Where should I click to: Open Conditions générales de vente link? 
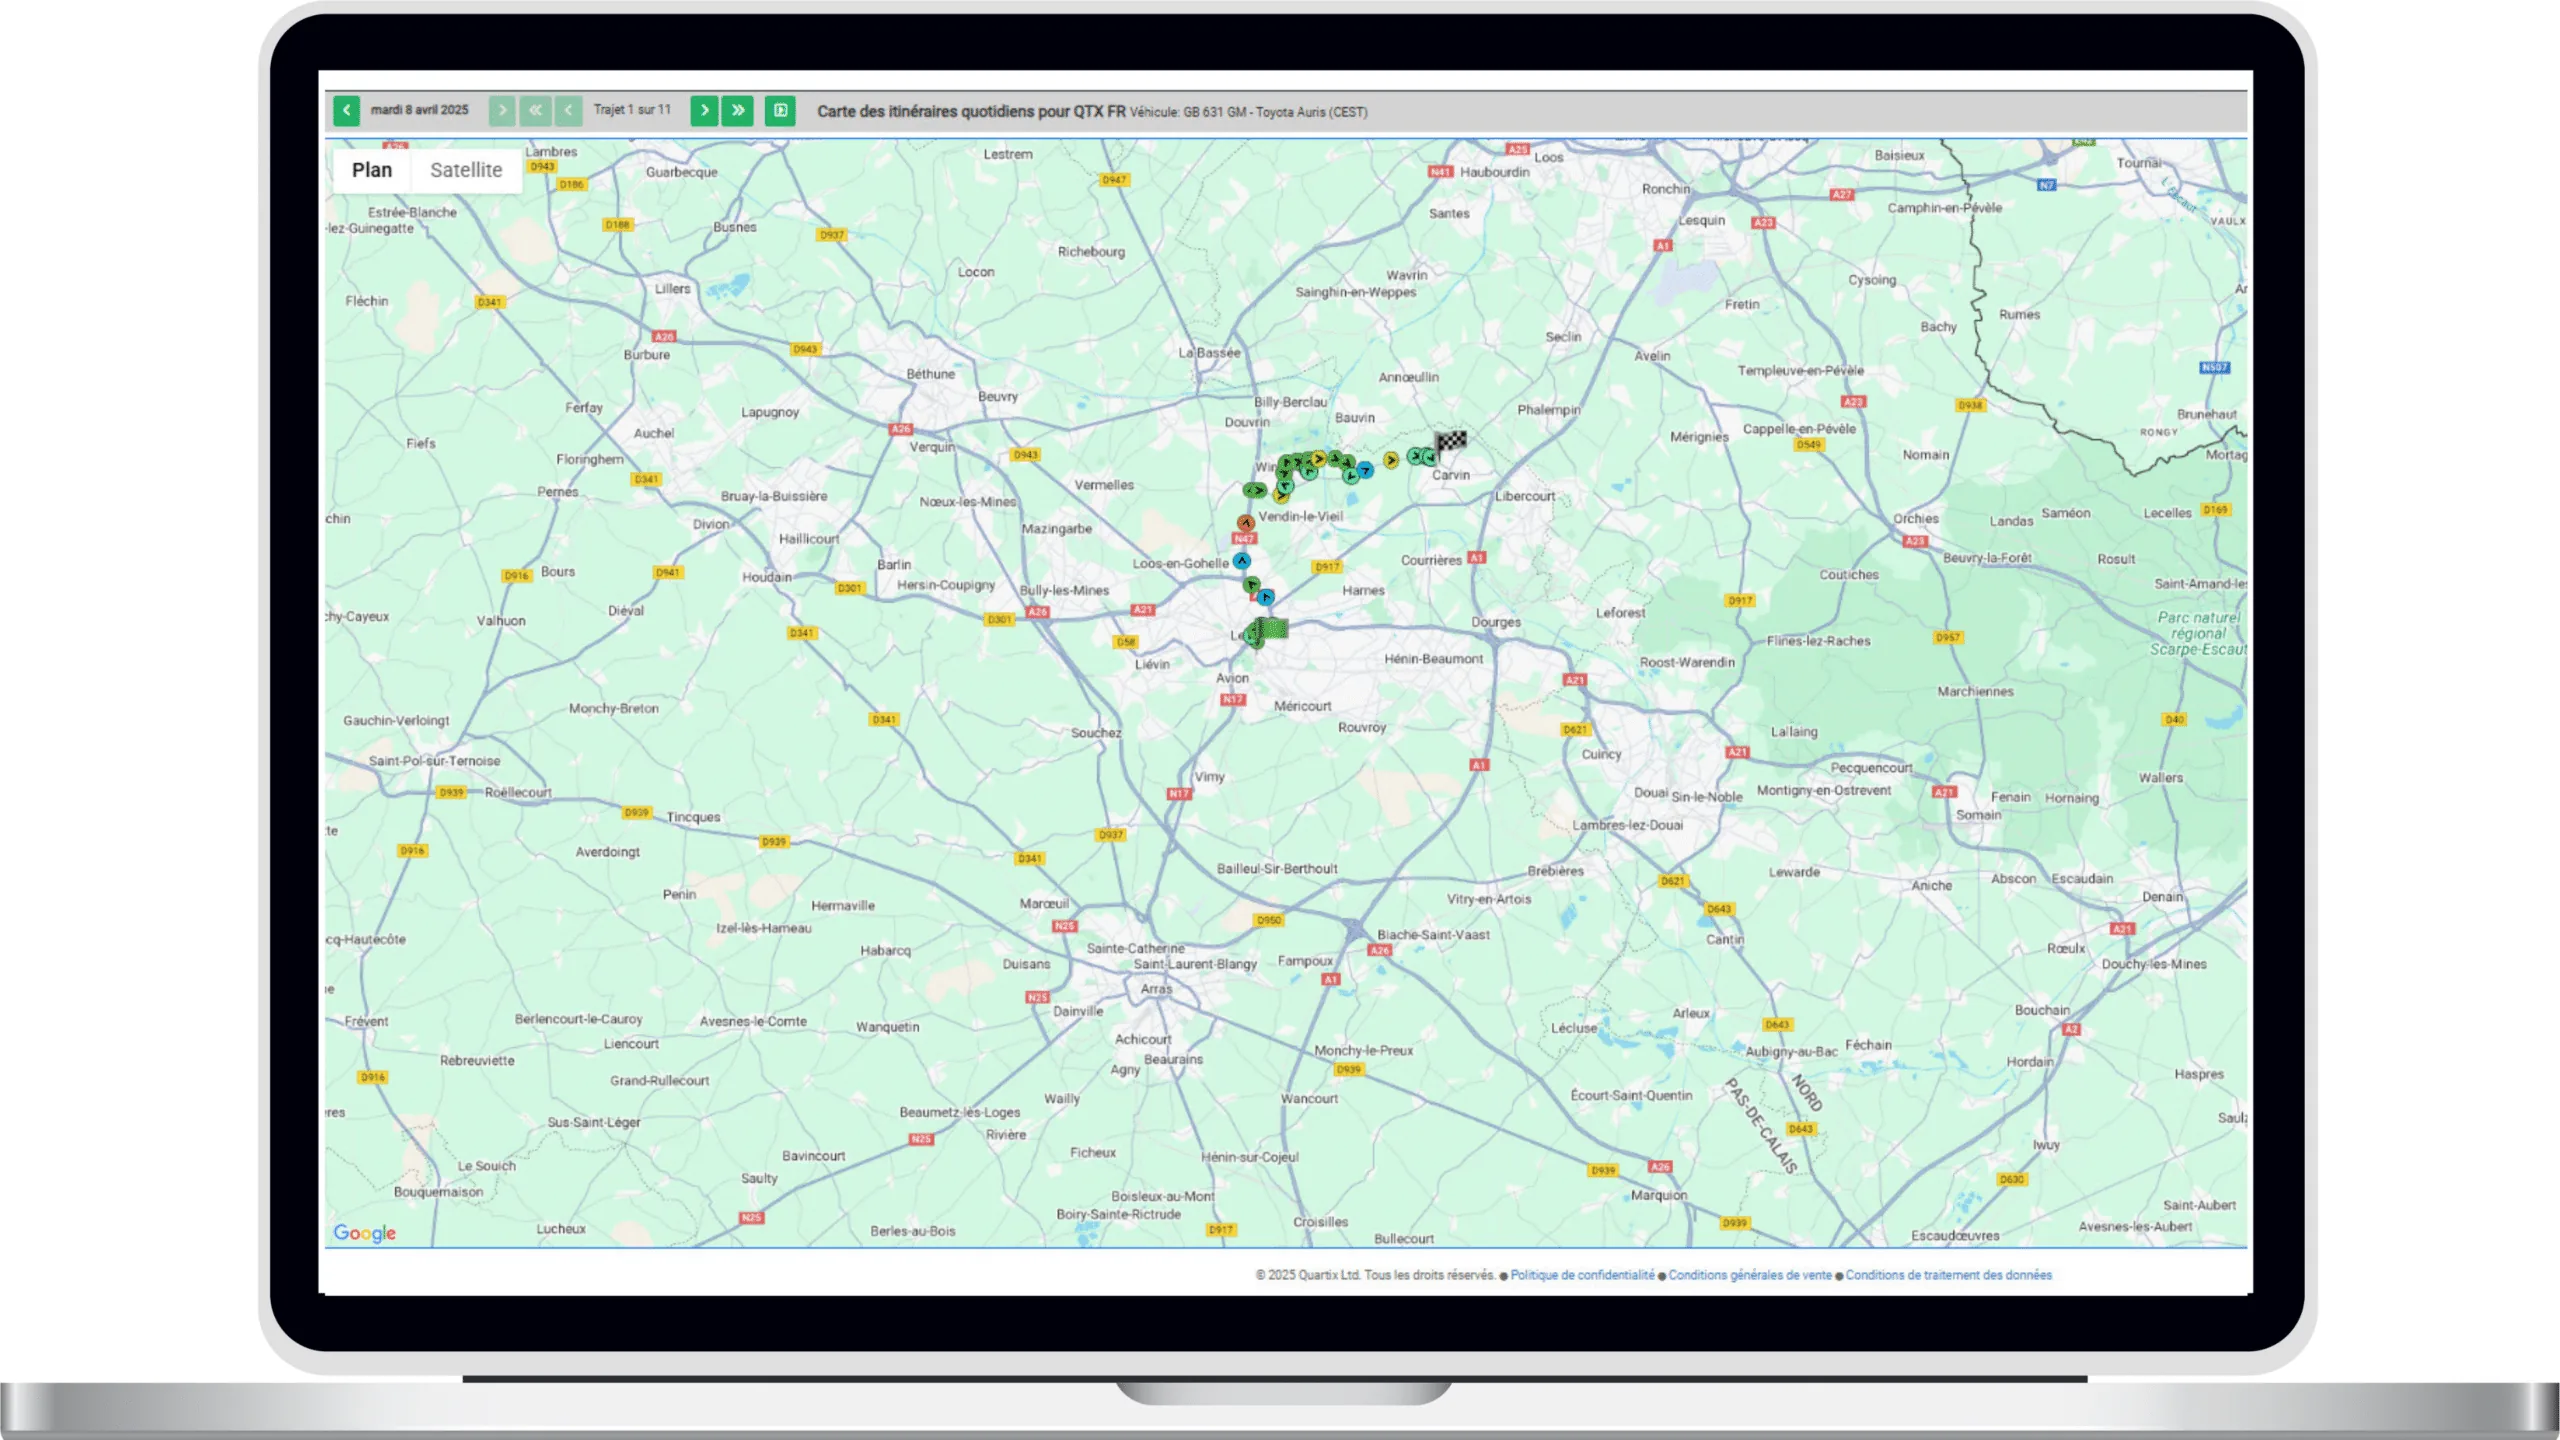[1750, 1275]
